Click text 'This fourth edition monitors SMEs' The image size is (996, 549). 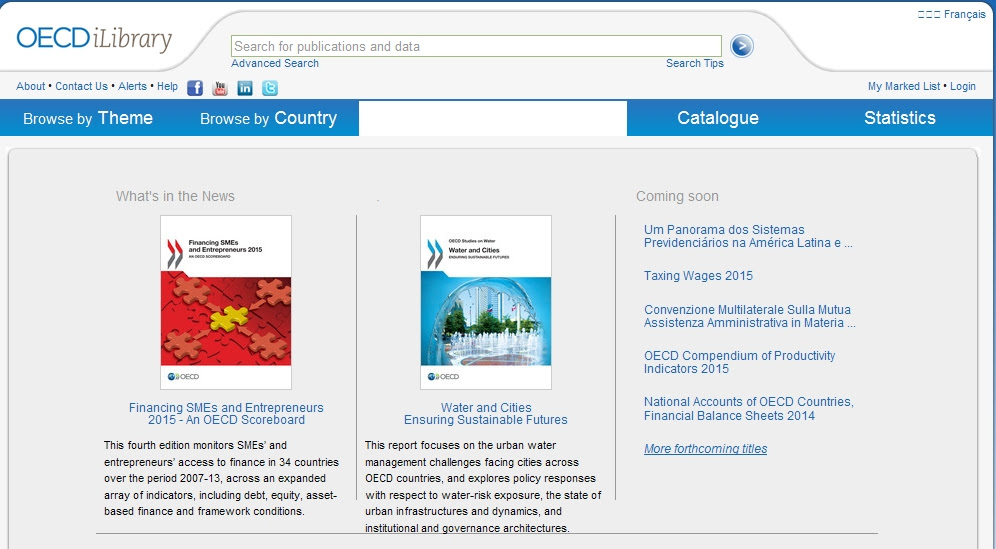click(186, 445)
